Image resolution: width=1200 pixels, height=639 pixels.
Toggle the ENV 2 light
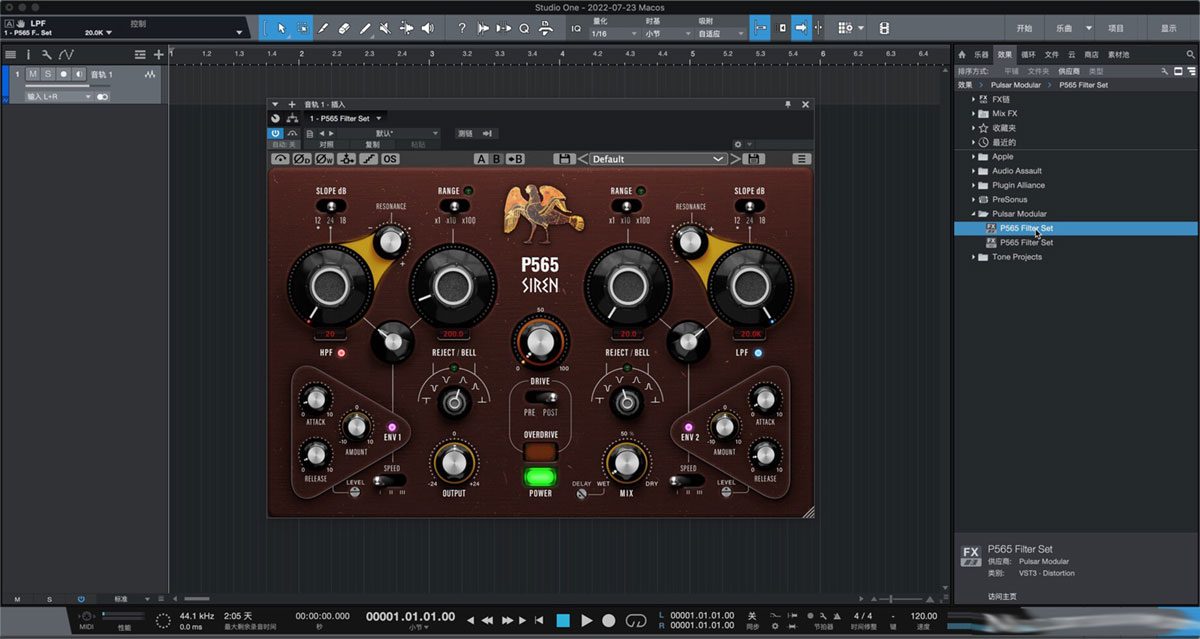pos(688,427)
